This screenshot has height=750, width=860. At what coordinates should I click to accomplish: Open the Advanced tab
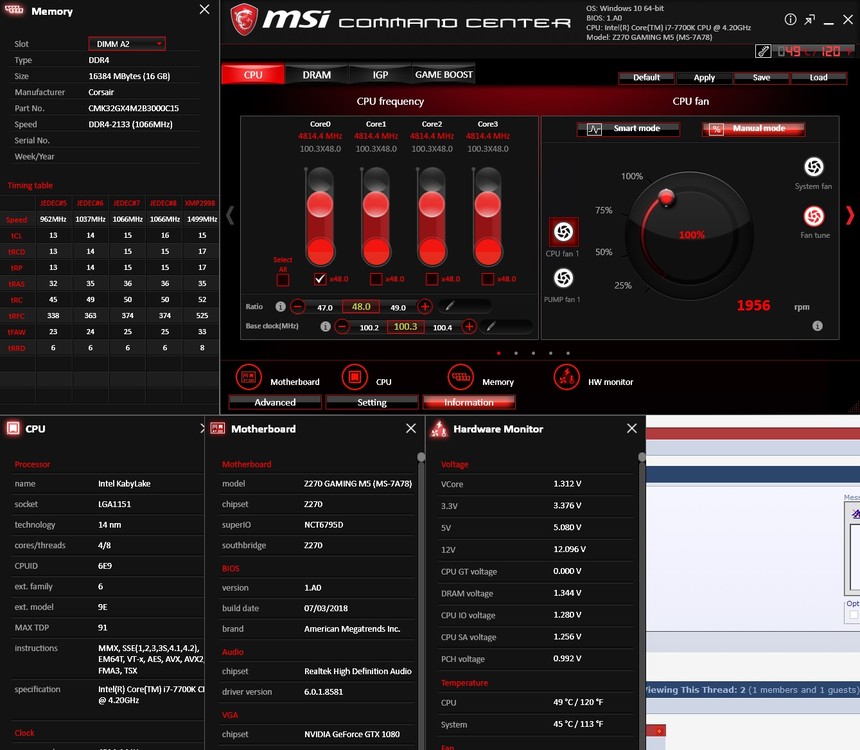[275, 403]
